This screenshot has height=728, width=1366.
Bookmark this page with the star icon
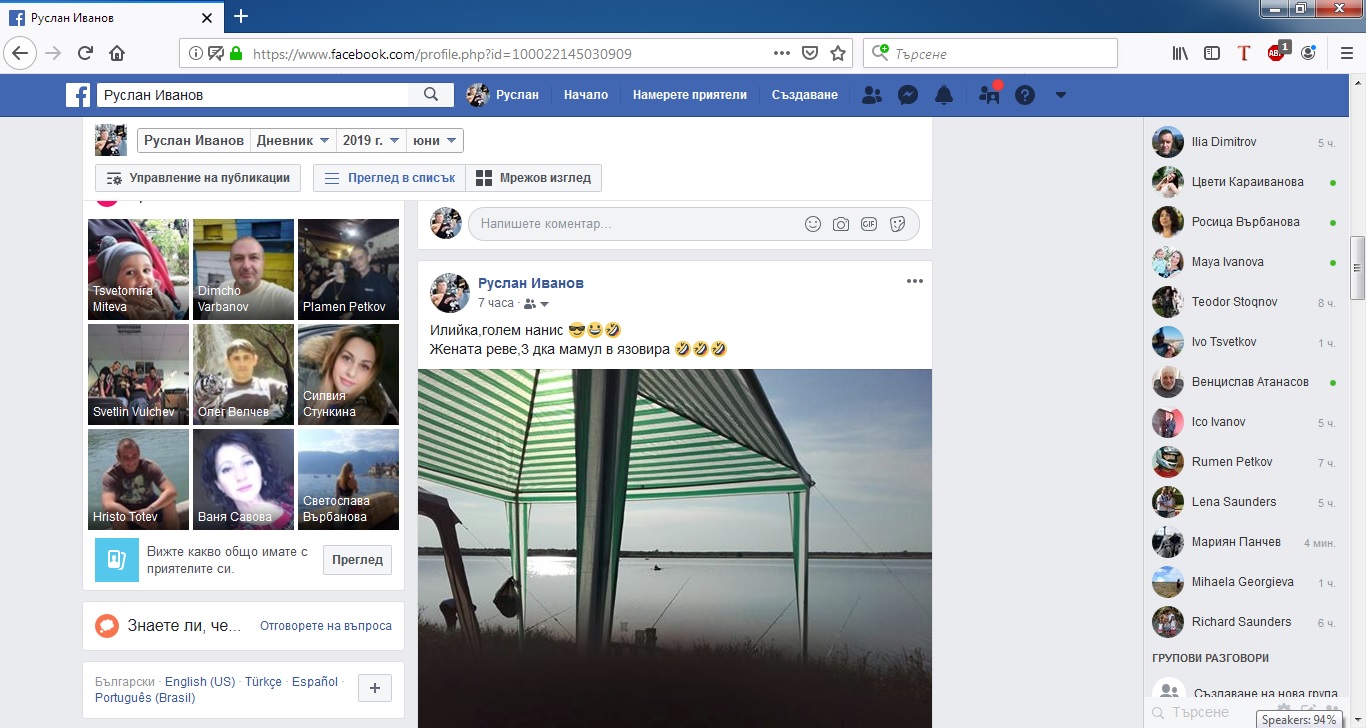[x=838, y=53]
